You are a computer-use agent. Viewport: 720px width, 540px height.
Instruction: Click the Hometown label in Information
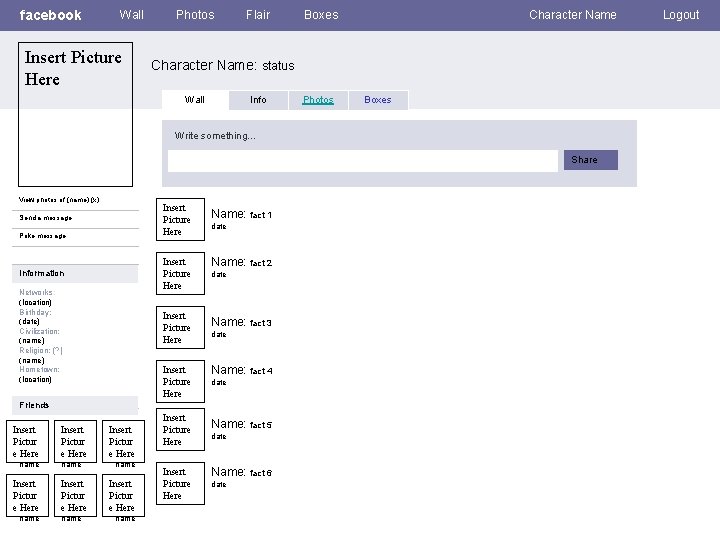point(39,369)
